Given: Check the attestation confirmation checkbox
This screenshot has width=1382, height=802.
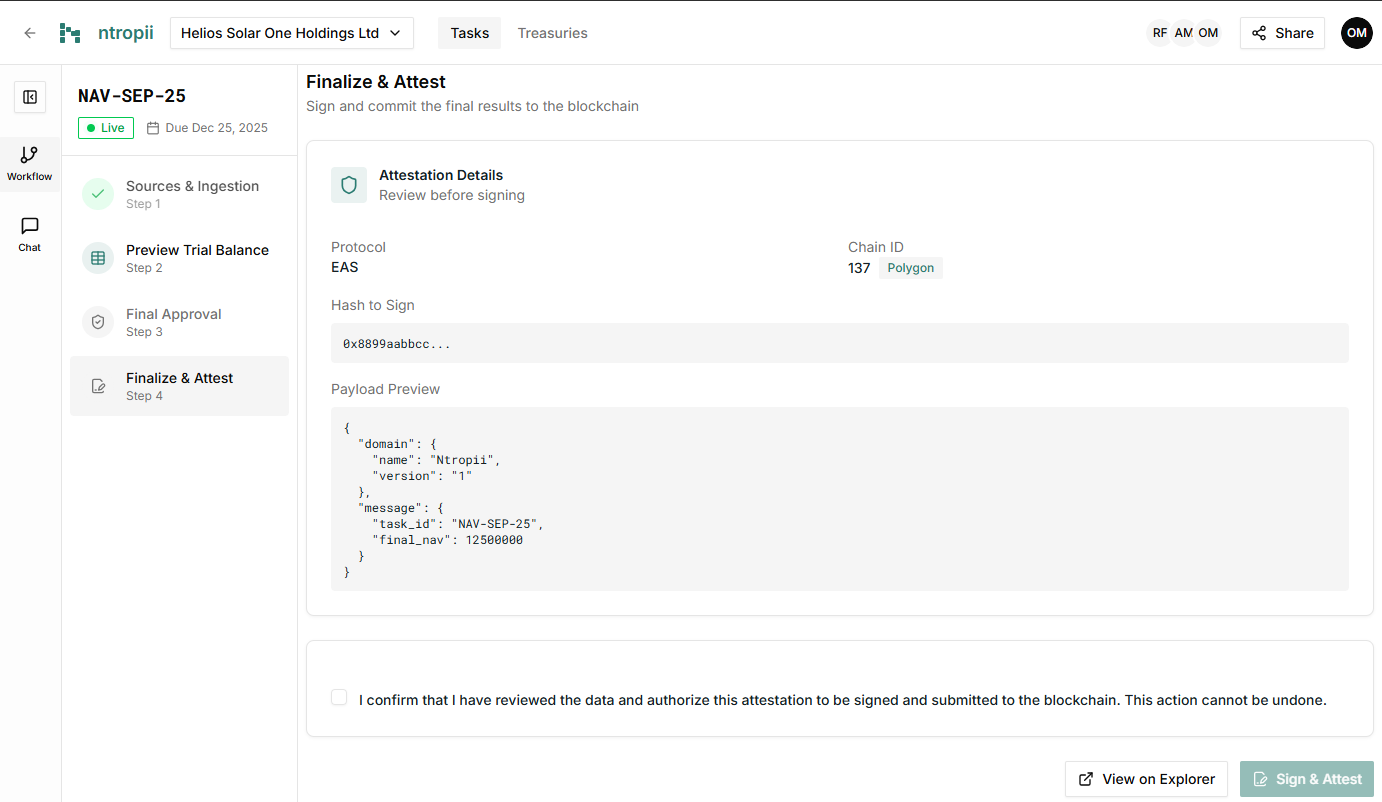Looking at the screenshot, I should [339, 697].
